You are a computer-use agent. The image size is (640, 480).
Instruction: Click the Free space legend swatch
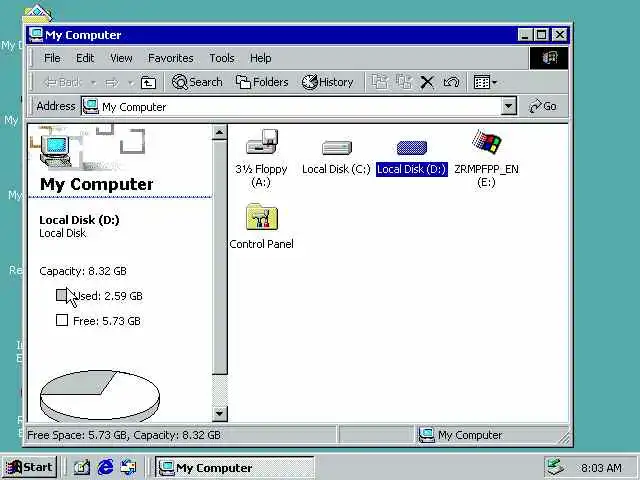tap(62, 320)
